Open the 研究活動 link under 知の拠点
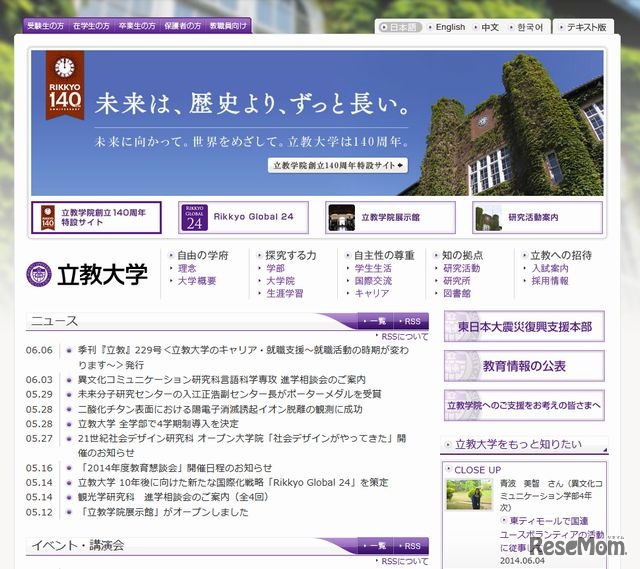This screenshot has height=569, width=640. coord(462,269)
